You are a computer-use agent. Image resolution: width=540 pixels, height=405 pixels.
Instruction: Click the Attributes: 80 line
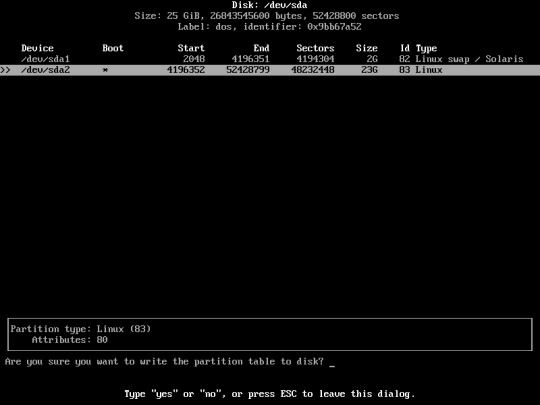[x=70, y=340]
